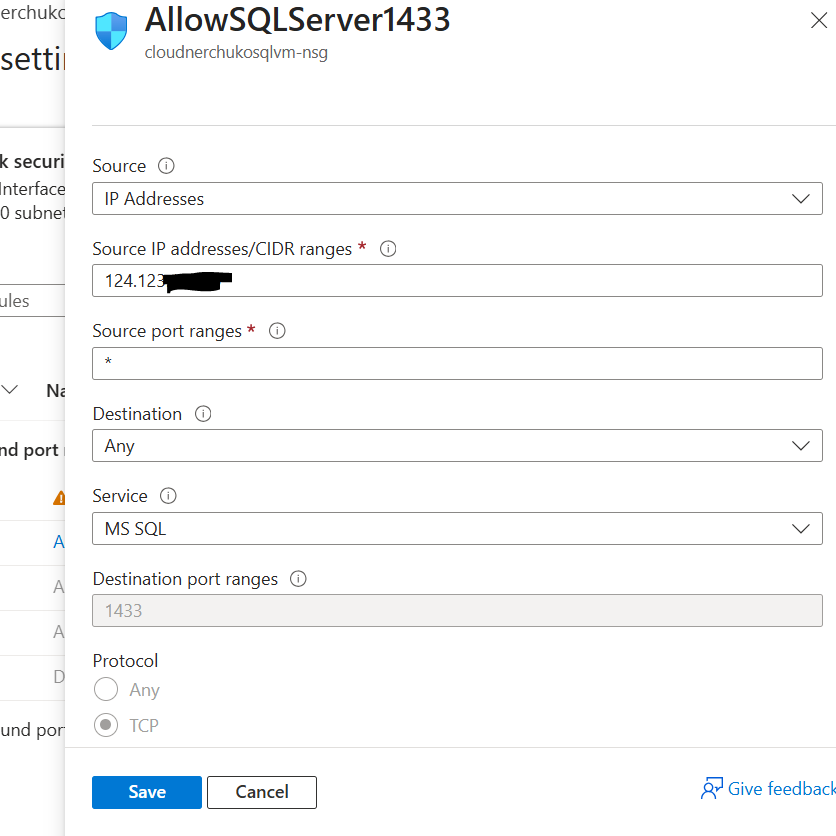The image size is (836, 836).
Task: Click the Destination info icon
Action: click(203, 414)
